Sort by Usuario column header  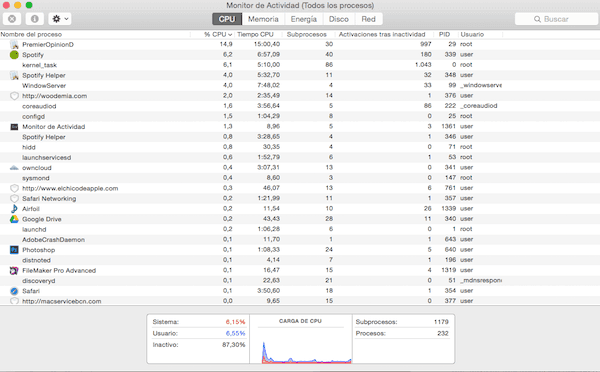(x=472, y=34)
